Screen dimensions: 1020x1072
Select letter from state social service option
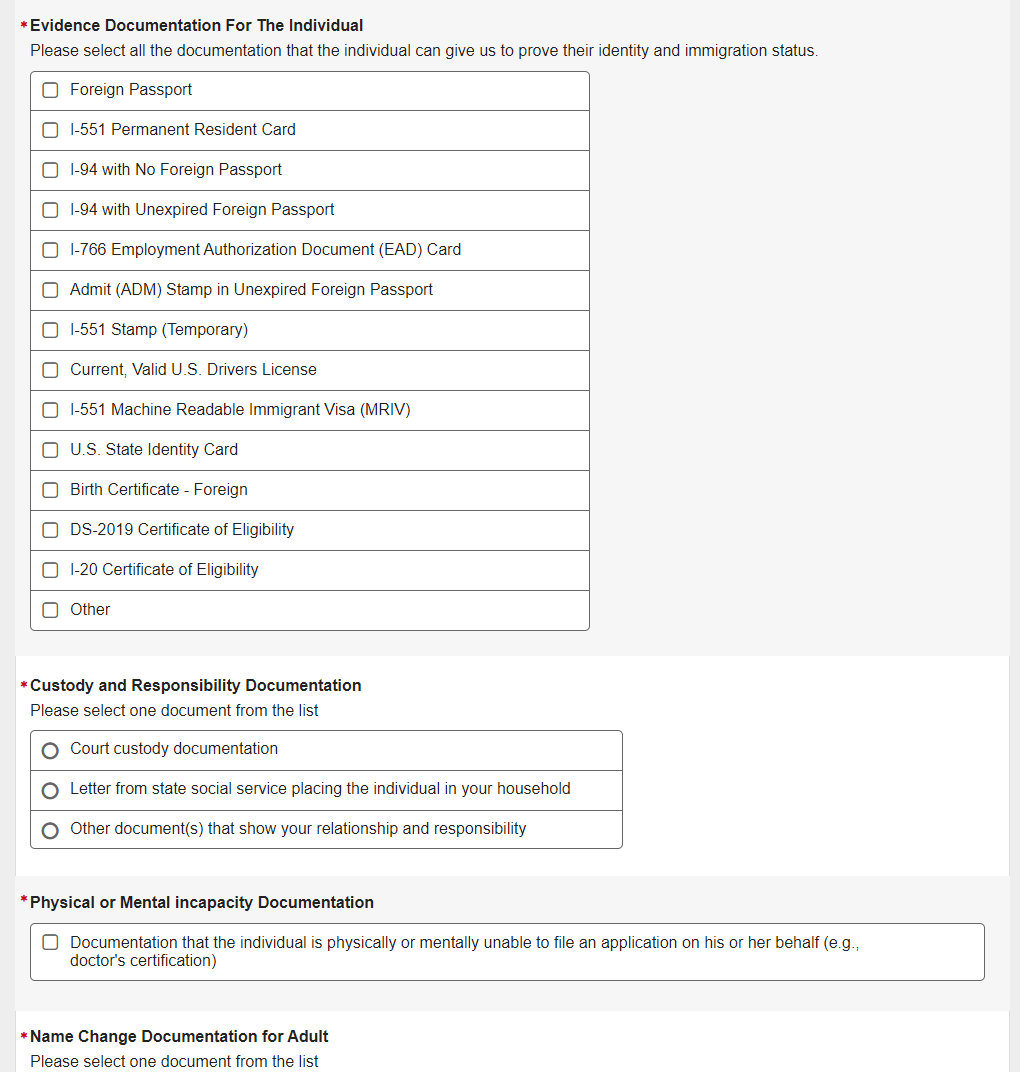click(50, 790)
